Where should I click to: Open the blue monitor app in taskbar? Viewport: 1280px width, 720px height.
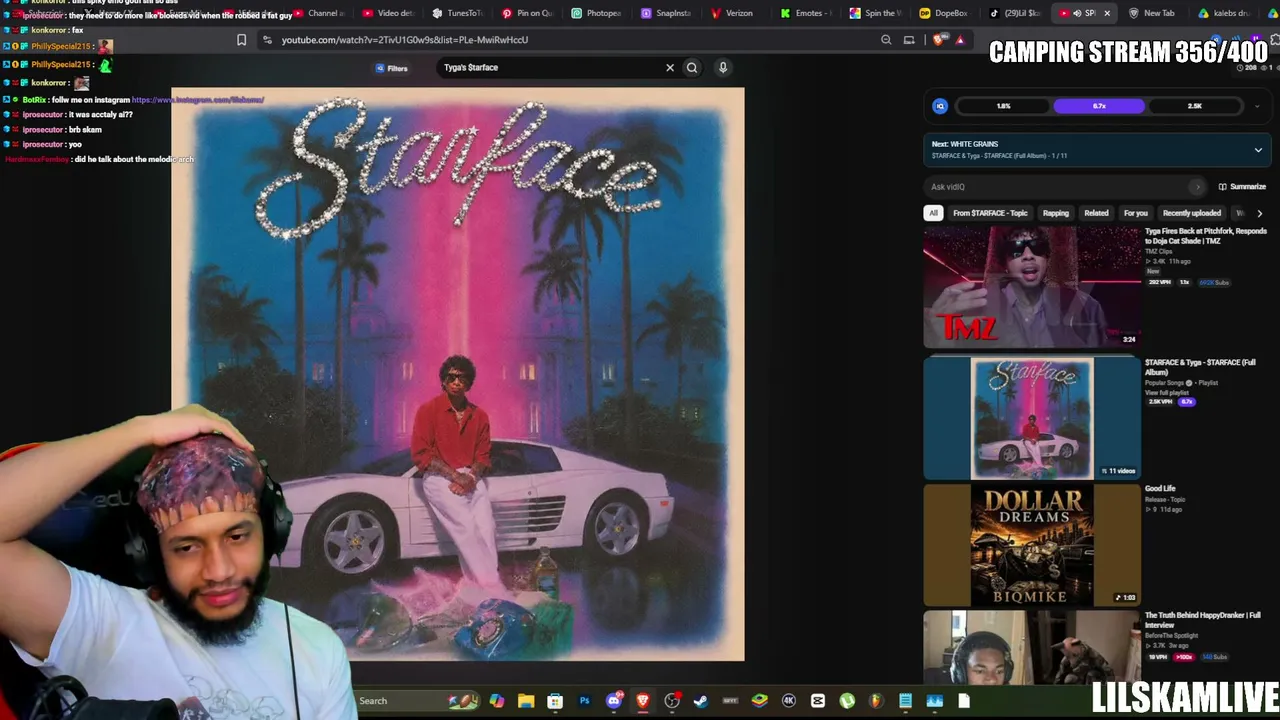[x=935, y=701]
